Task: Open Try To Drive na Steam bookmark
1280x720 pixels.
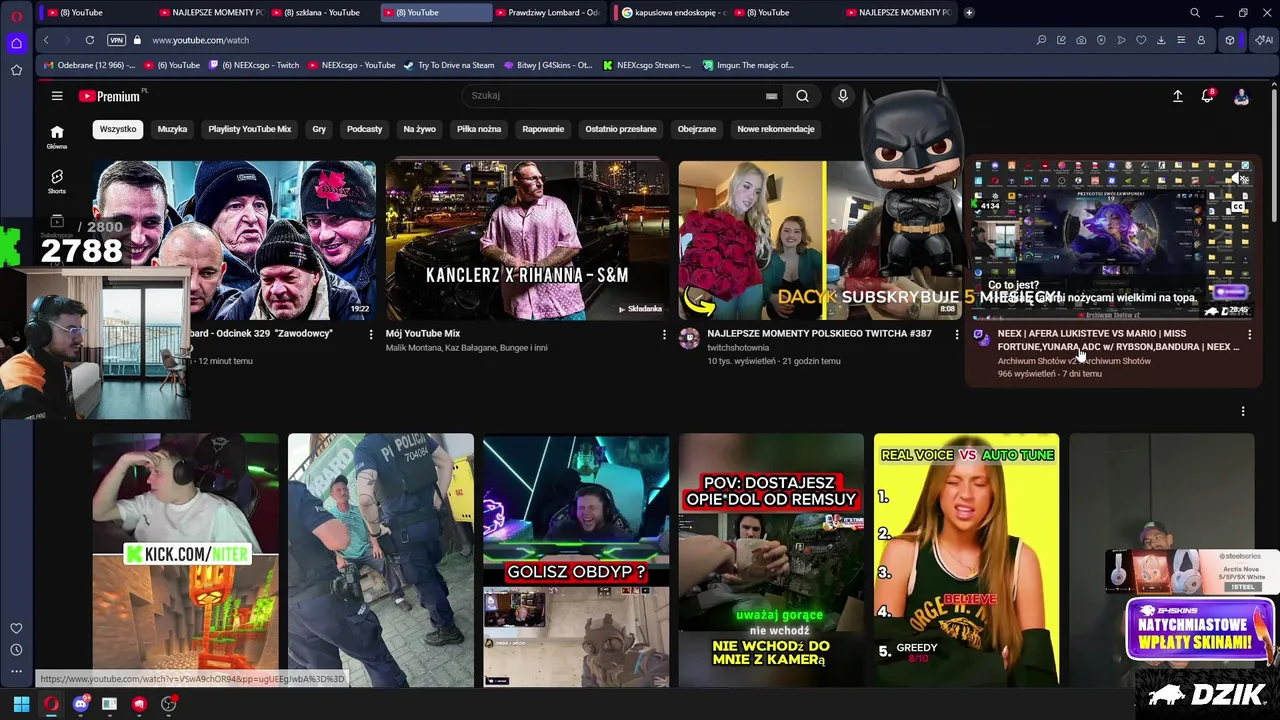Action: point(449,65)
